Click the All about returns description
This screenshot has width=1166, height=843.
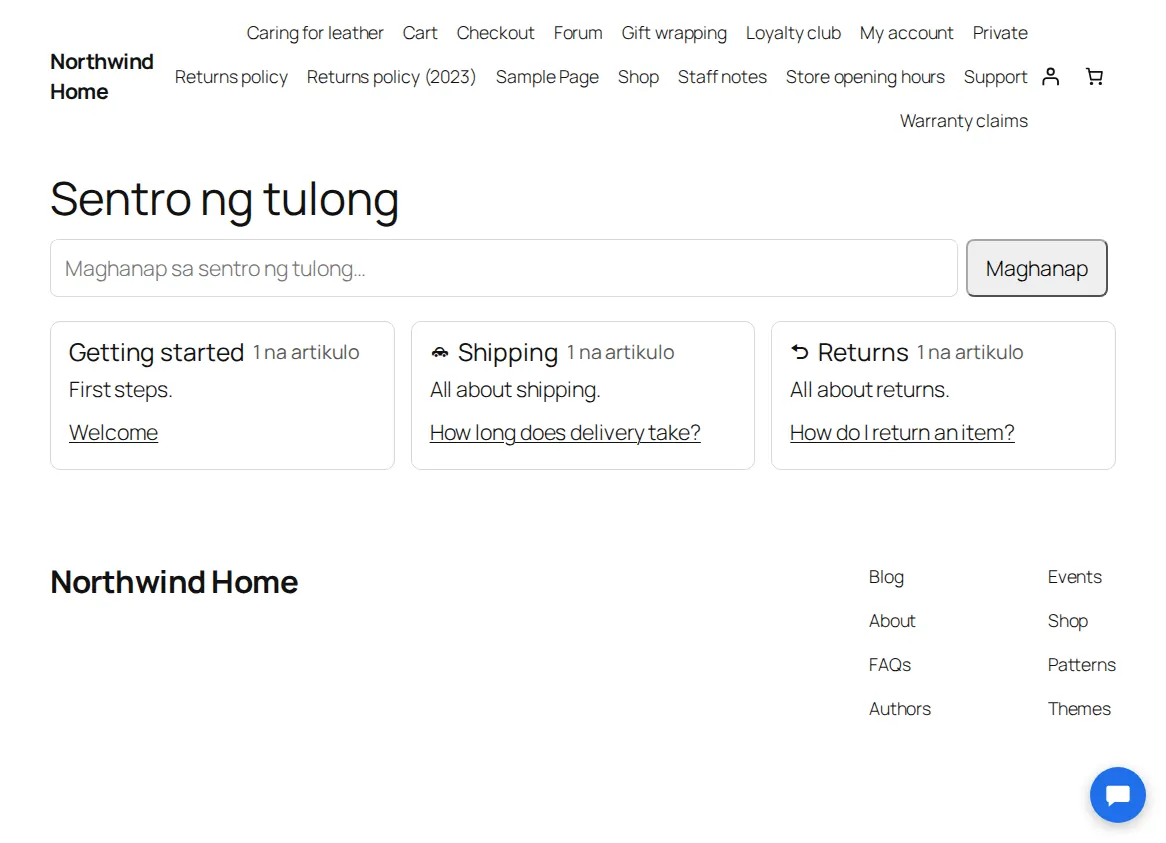pos(869,390)
